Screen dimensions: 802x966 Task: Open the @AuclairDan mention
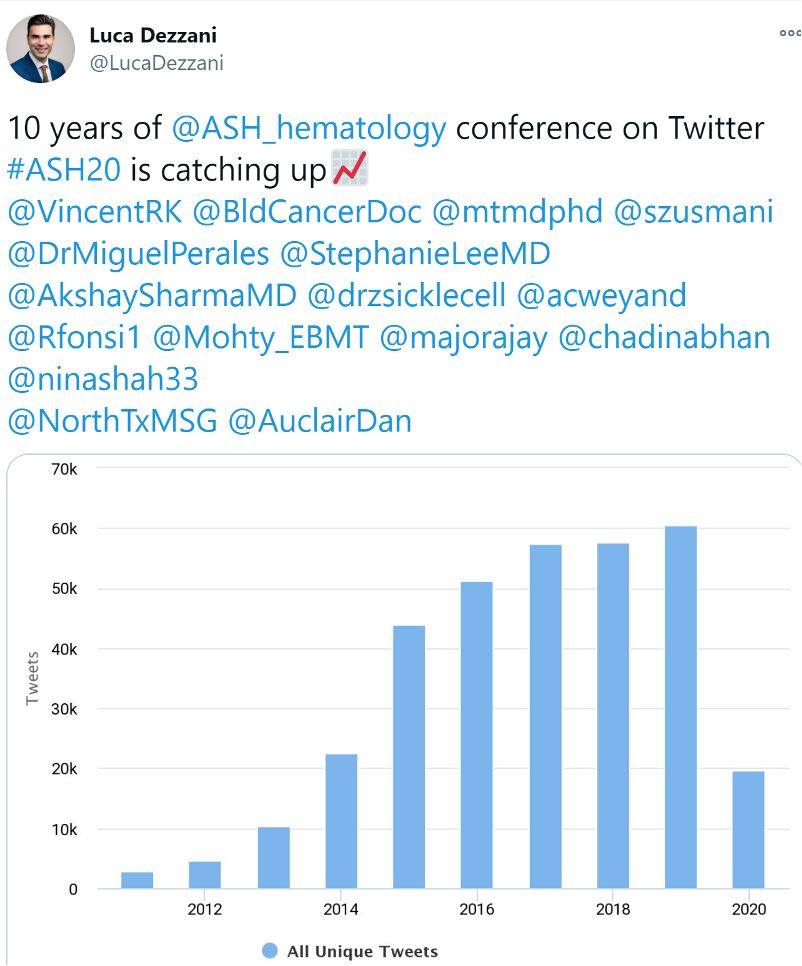tap(320, 421)
